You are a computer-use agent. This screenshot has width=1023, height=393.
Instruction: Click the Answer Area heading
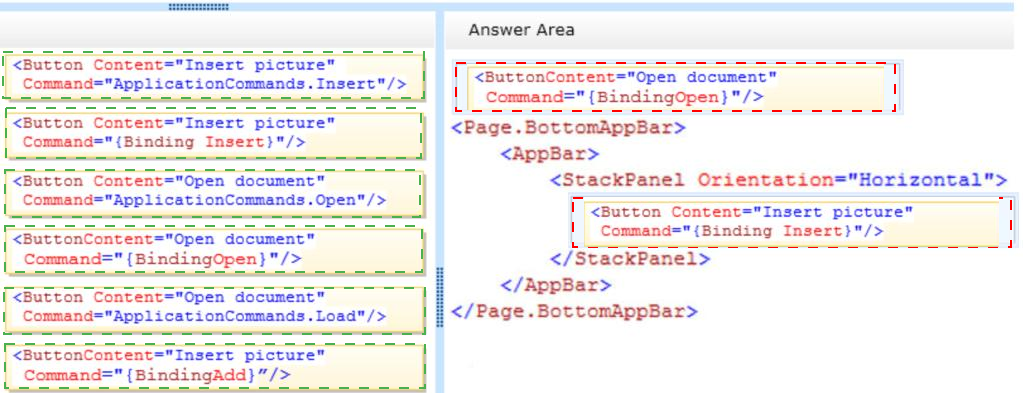(x=521, y=29)
